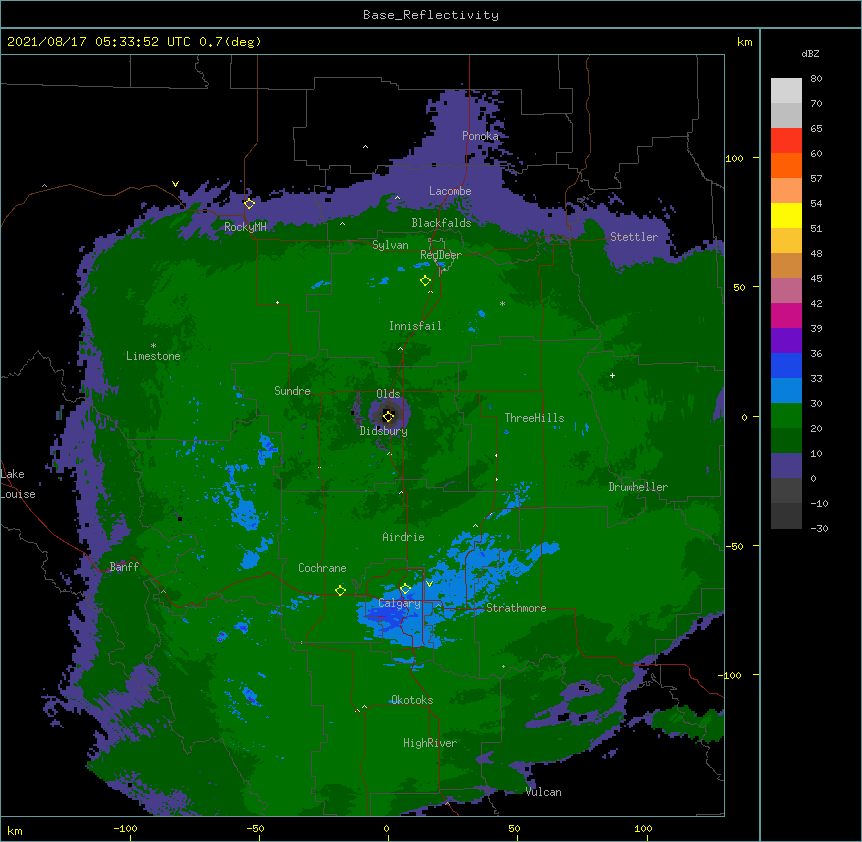862x842 pixels.
Task: Select the Calgary city label
Action: coord(400,603)
